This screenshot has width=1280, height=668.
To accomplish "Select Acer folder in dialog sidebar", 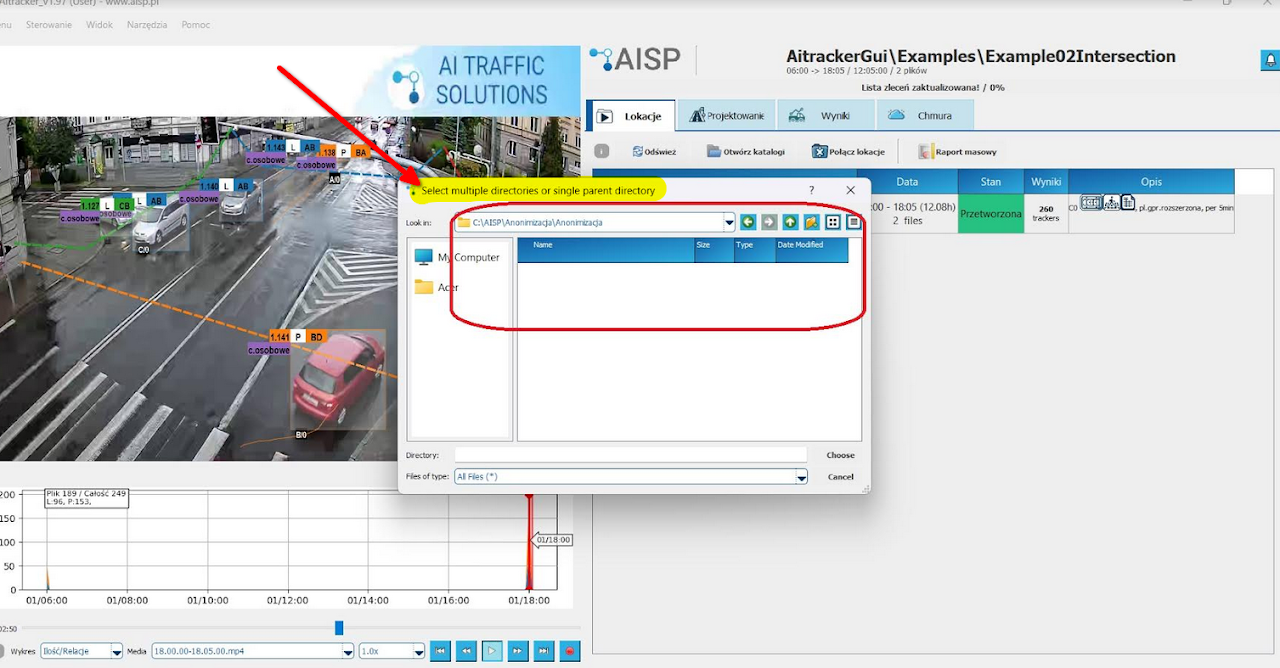I will (x=437, y=287).
